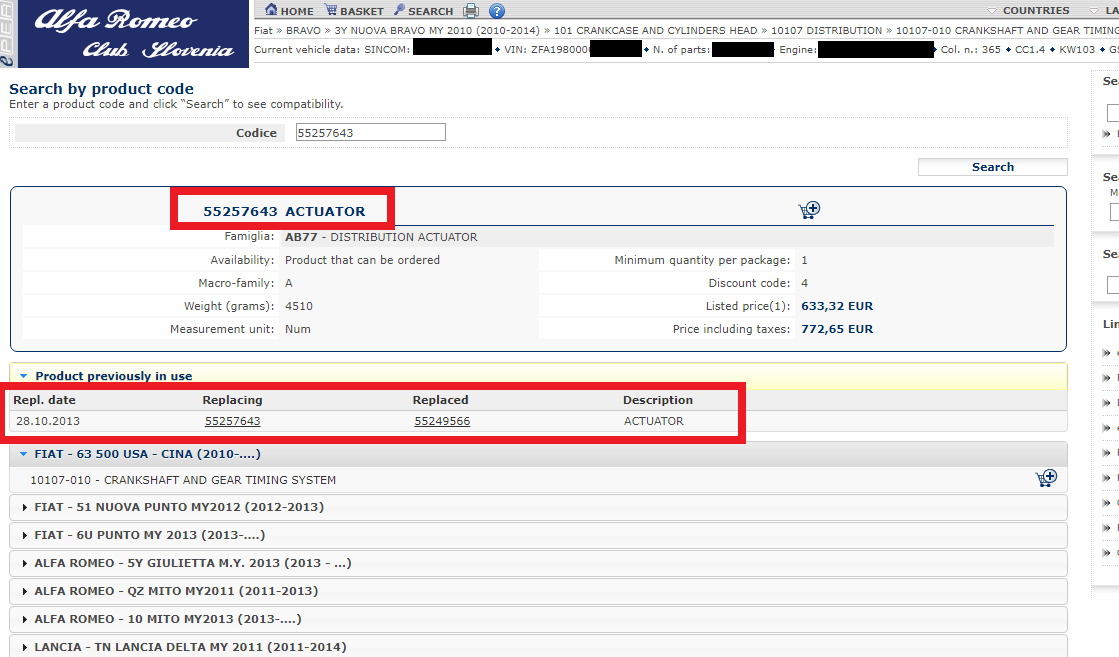Click the ACTUATOR description cell in replacement table

[654, 421]
